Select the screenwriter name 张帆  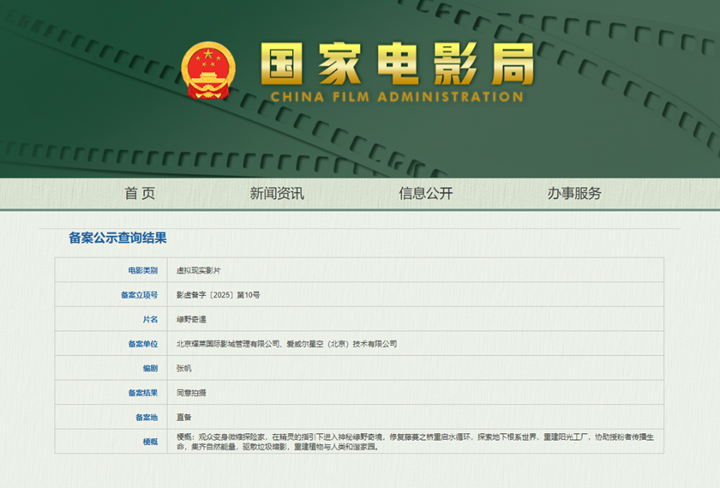click(184, 368)
